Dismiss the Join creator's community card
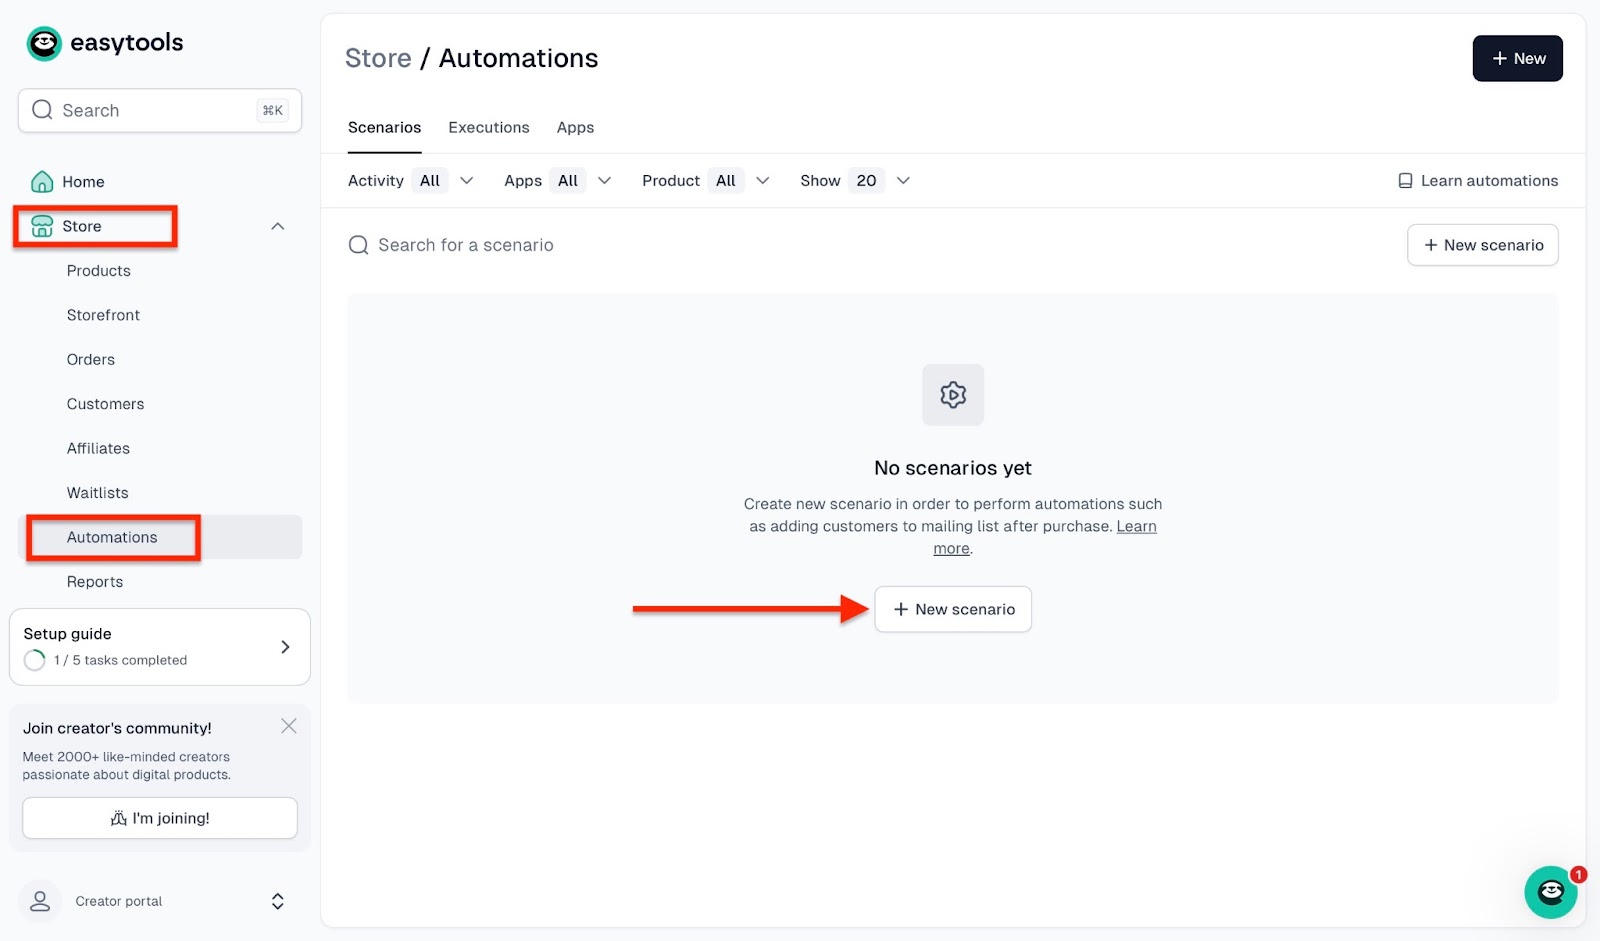The width and height of the screenshot is (1600, 941). click(x=289, y=726)
